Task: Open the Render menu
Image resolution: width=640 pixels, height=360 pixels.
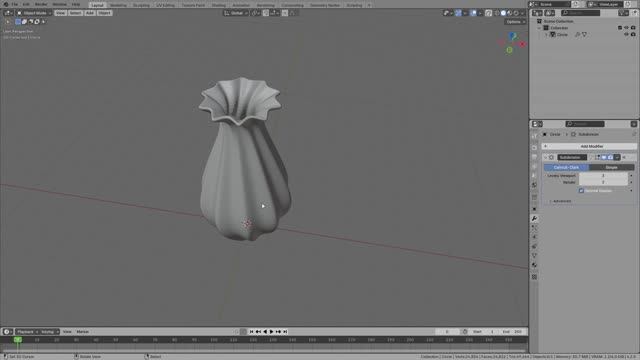Action: (x=41, y=4)
